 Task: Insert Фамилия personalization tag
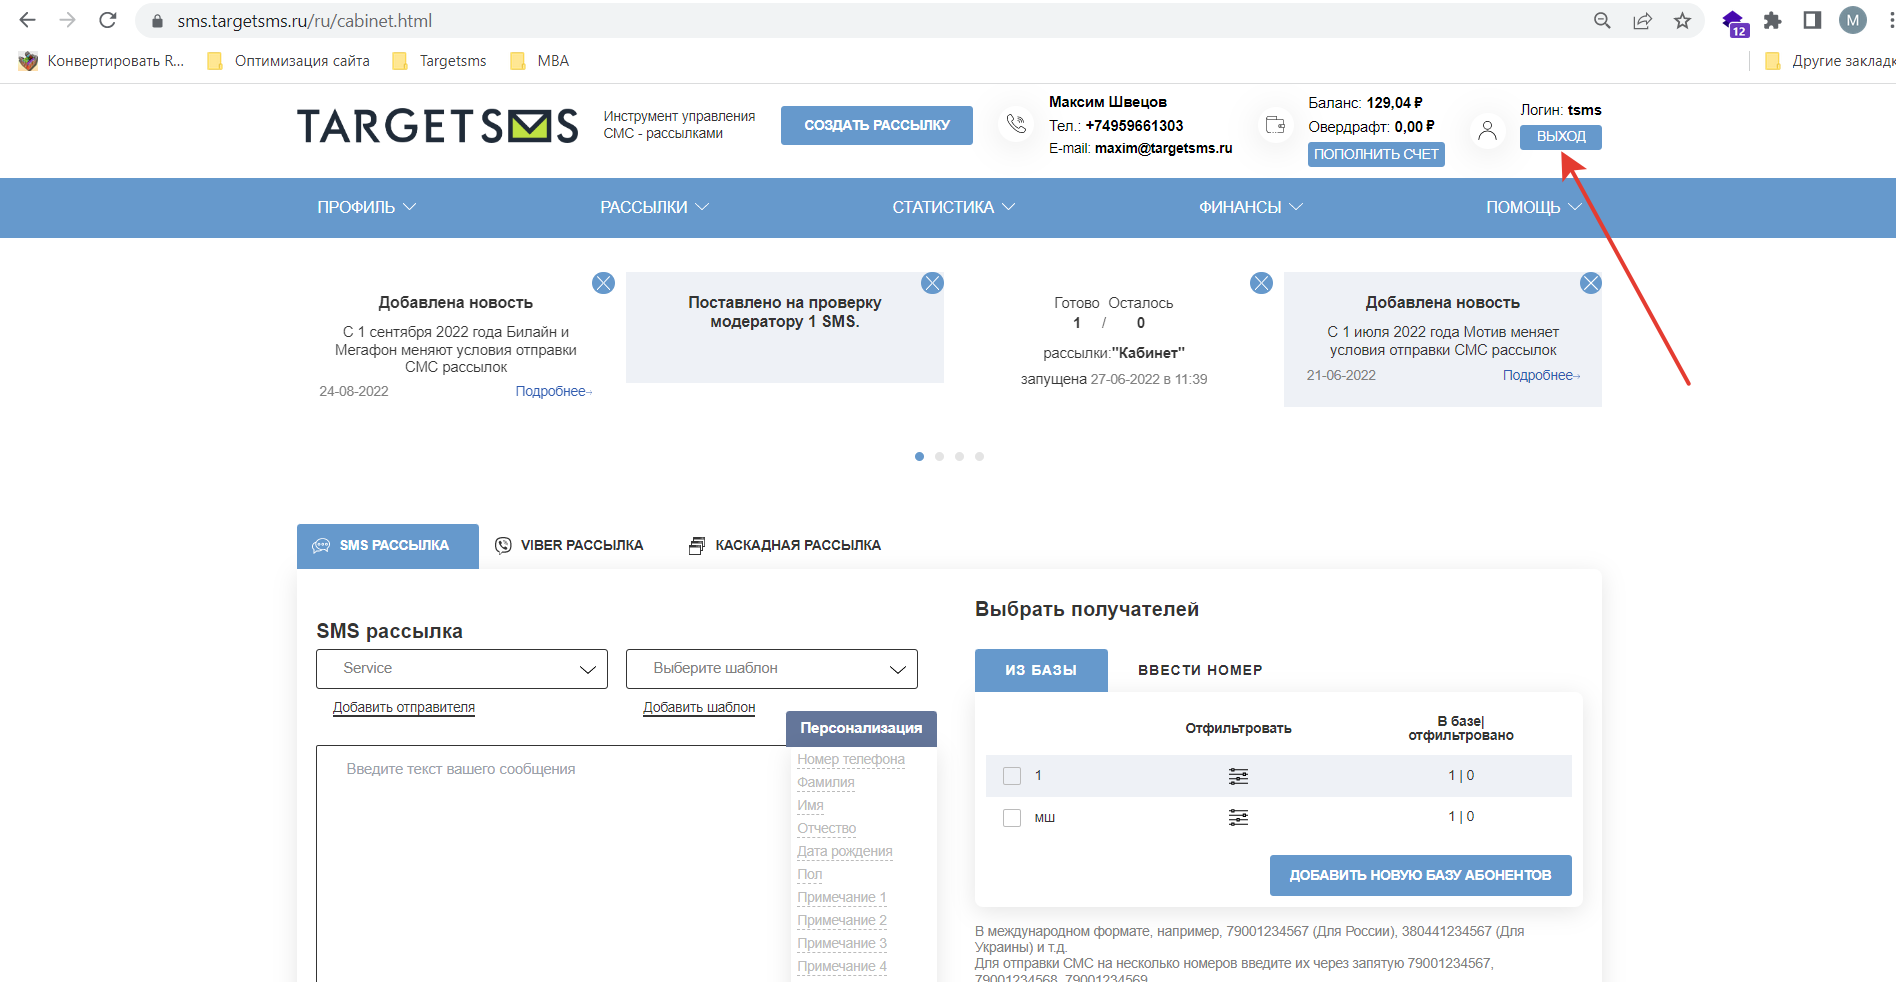click(x=826, y=783)
